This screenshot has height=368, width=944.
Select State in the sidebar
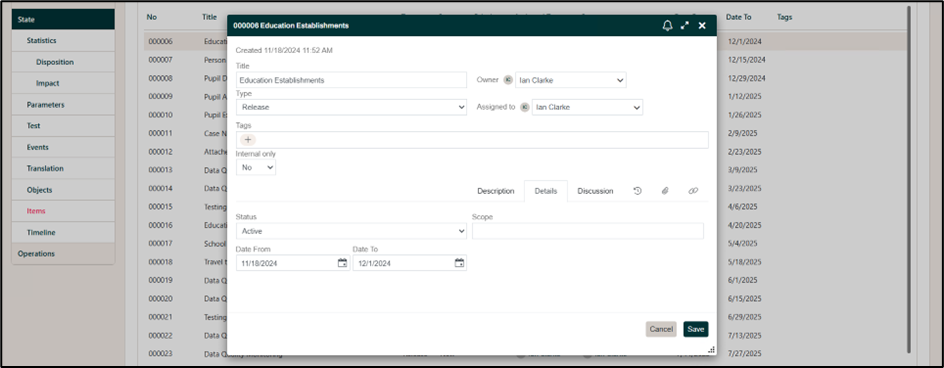tap(63, 19)
